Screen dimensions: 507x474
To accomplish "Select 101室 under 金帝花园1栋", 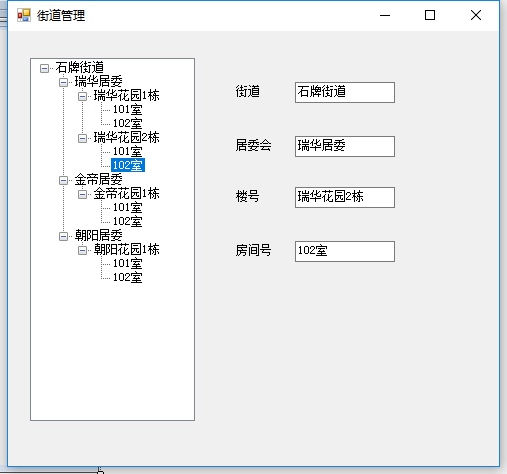I will coord(127,207).
